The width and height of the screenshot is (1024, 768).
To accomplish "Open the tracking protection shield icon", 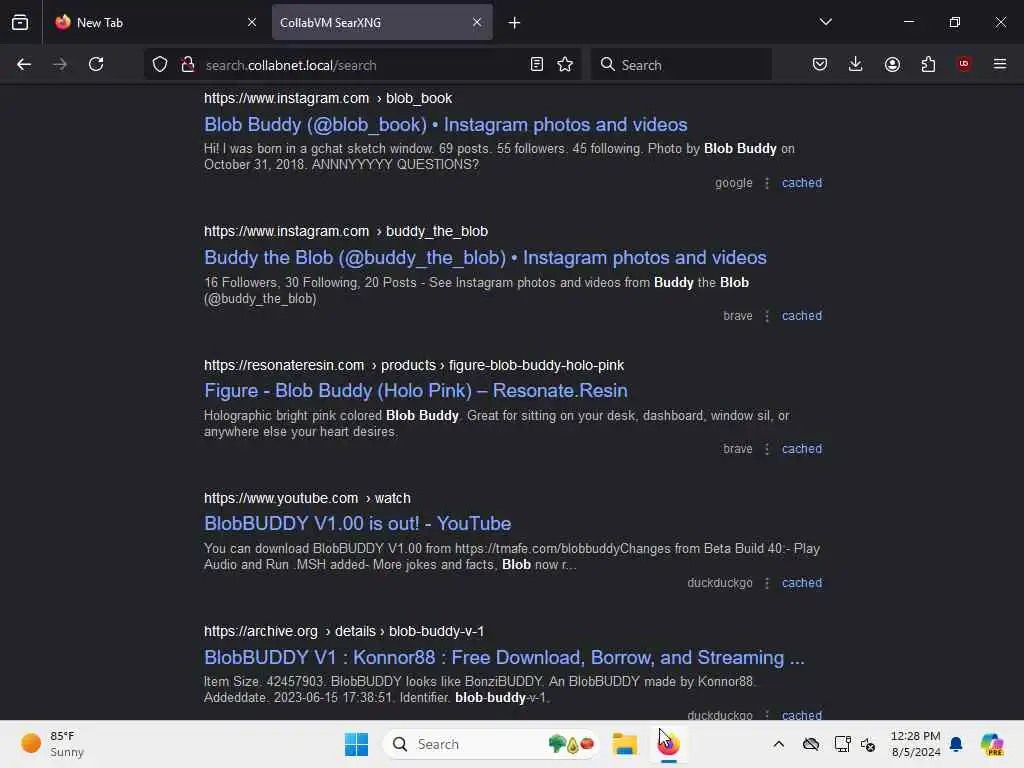I will (x=160, y=65).
